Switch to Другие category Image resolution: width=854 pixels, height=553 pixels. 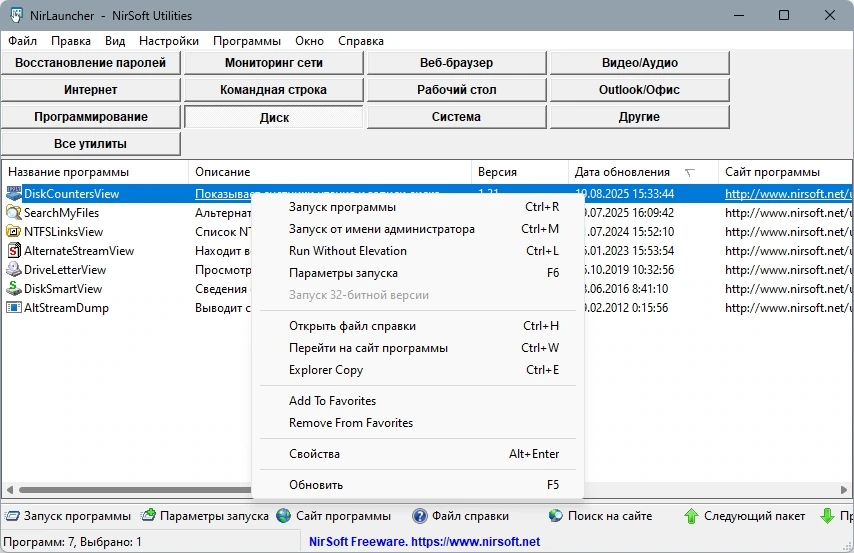pyautogui.click(x=639, y=117)
